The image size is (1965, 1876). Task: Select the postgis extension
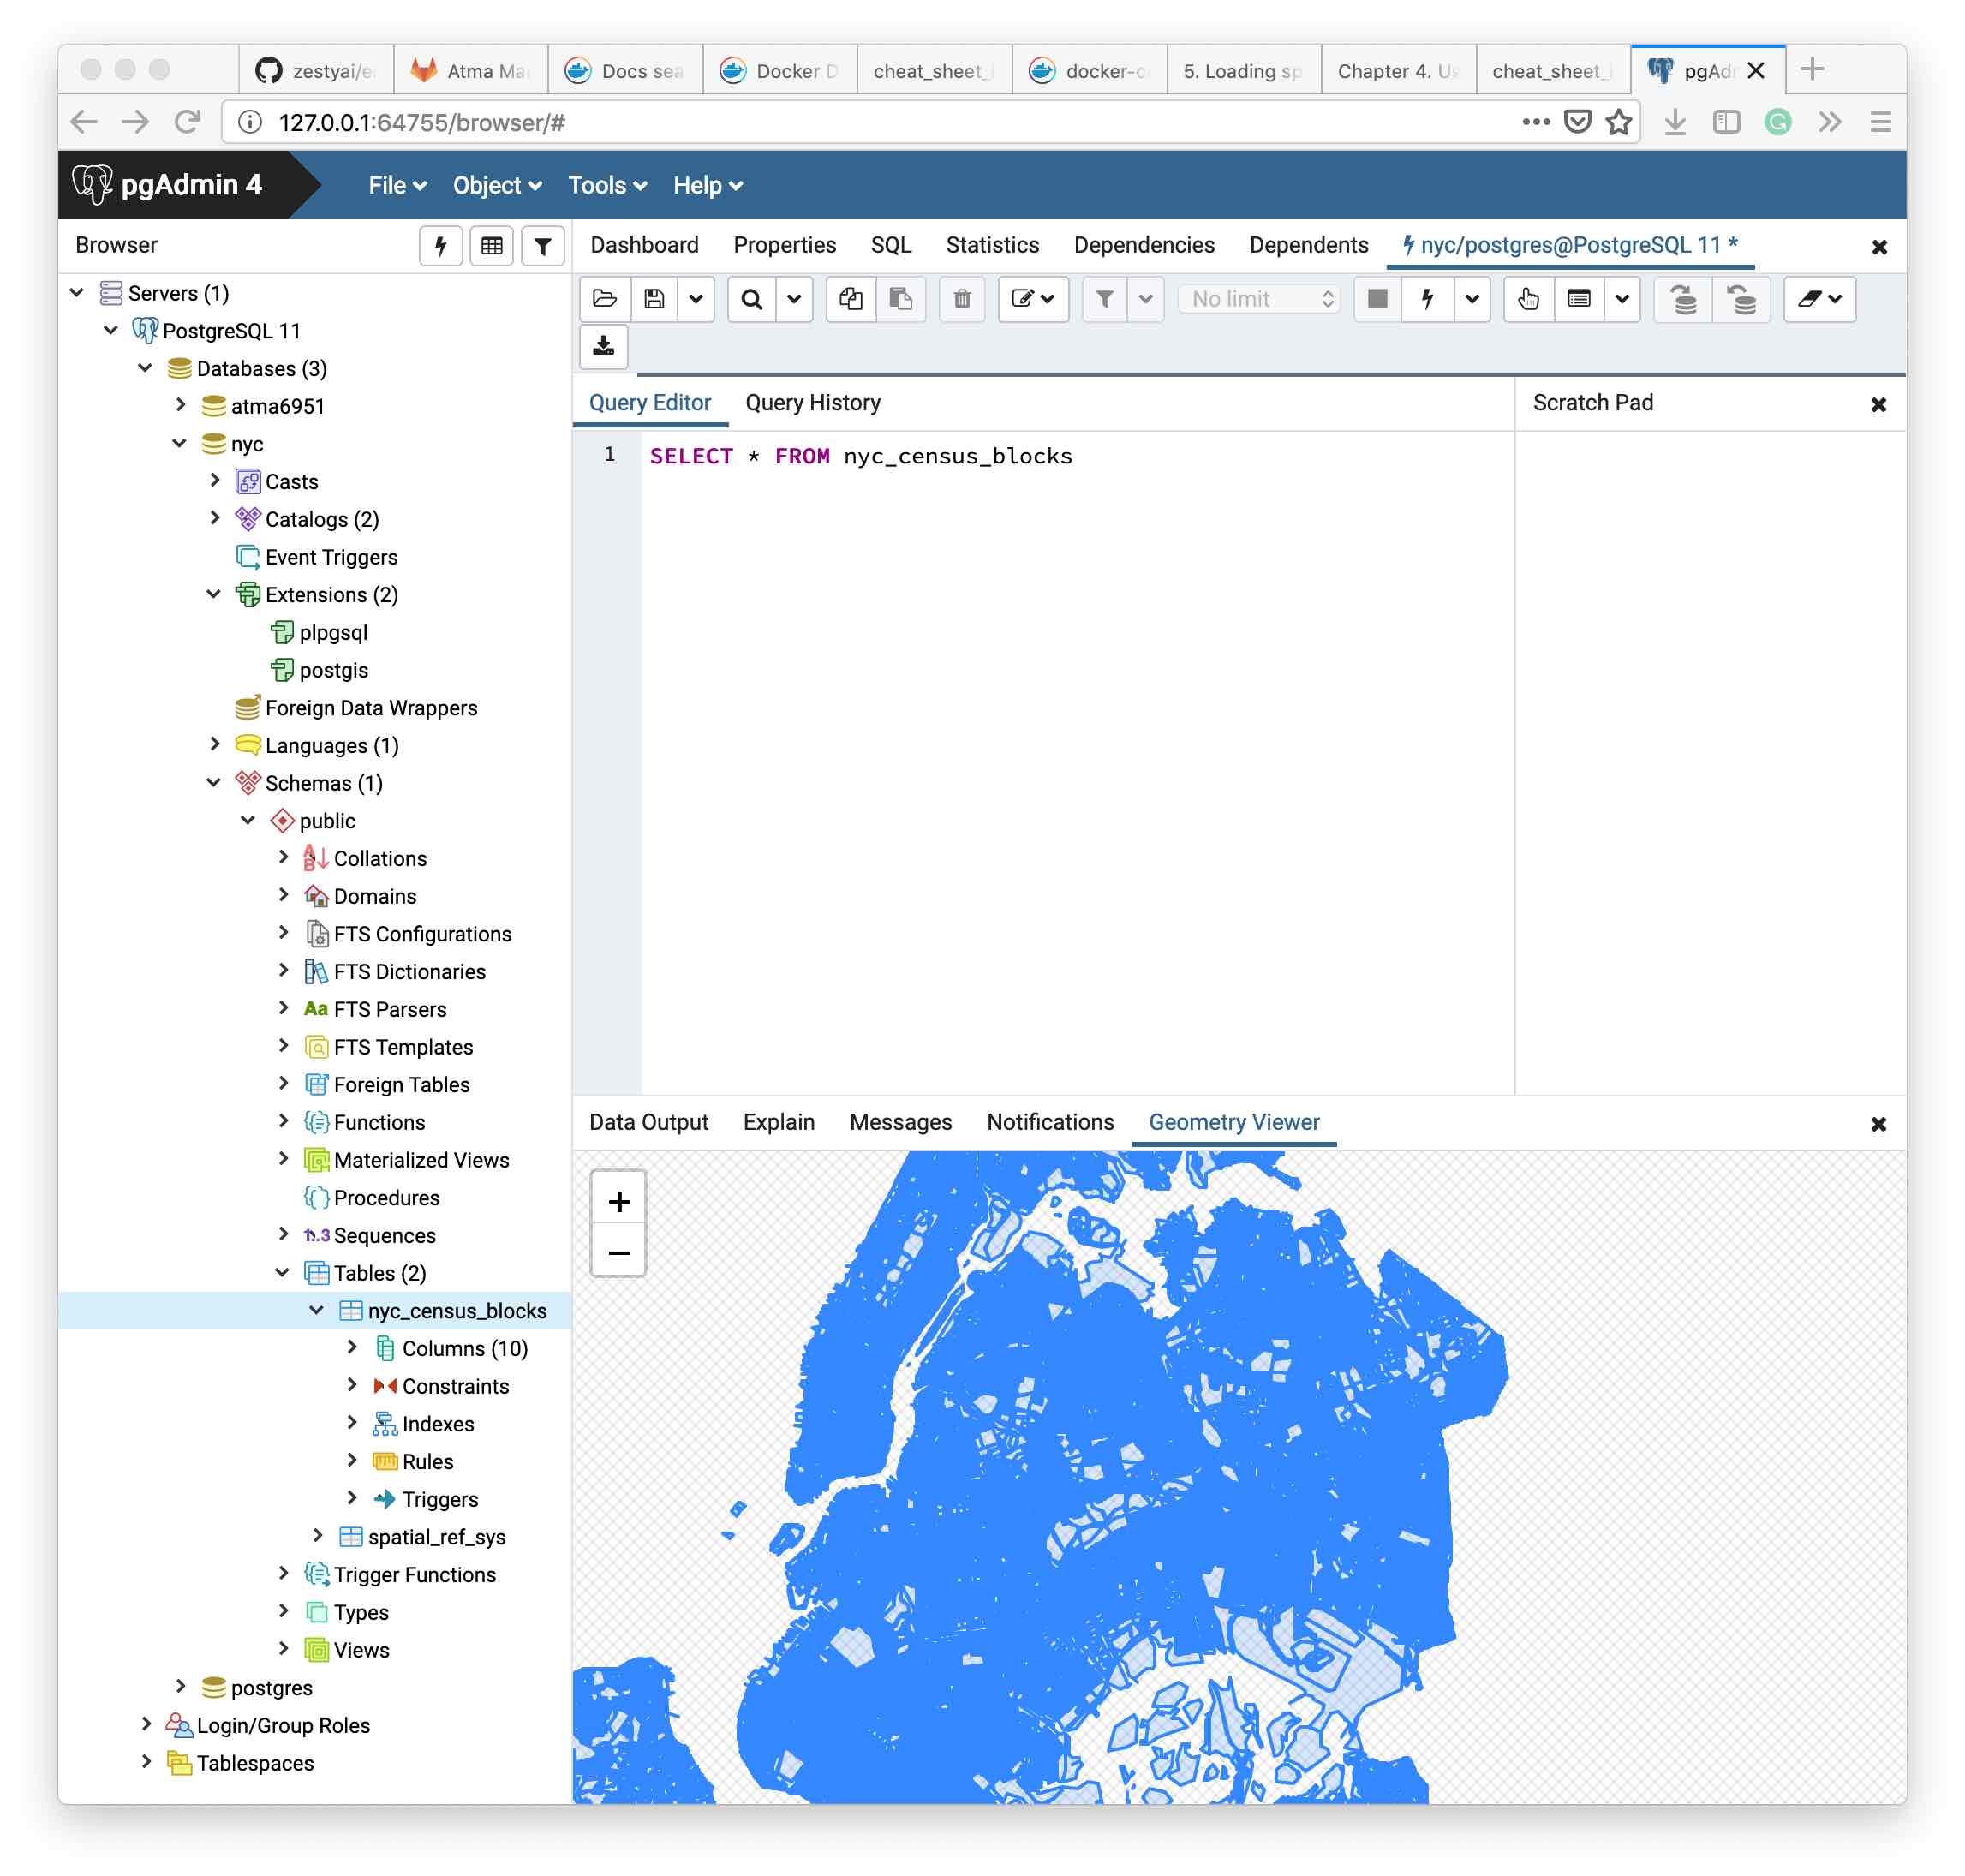tap(333, 670)
